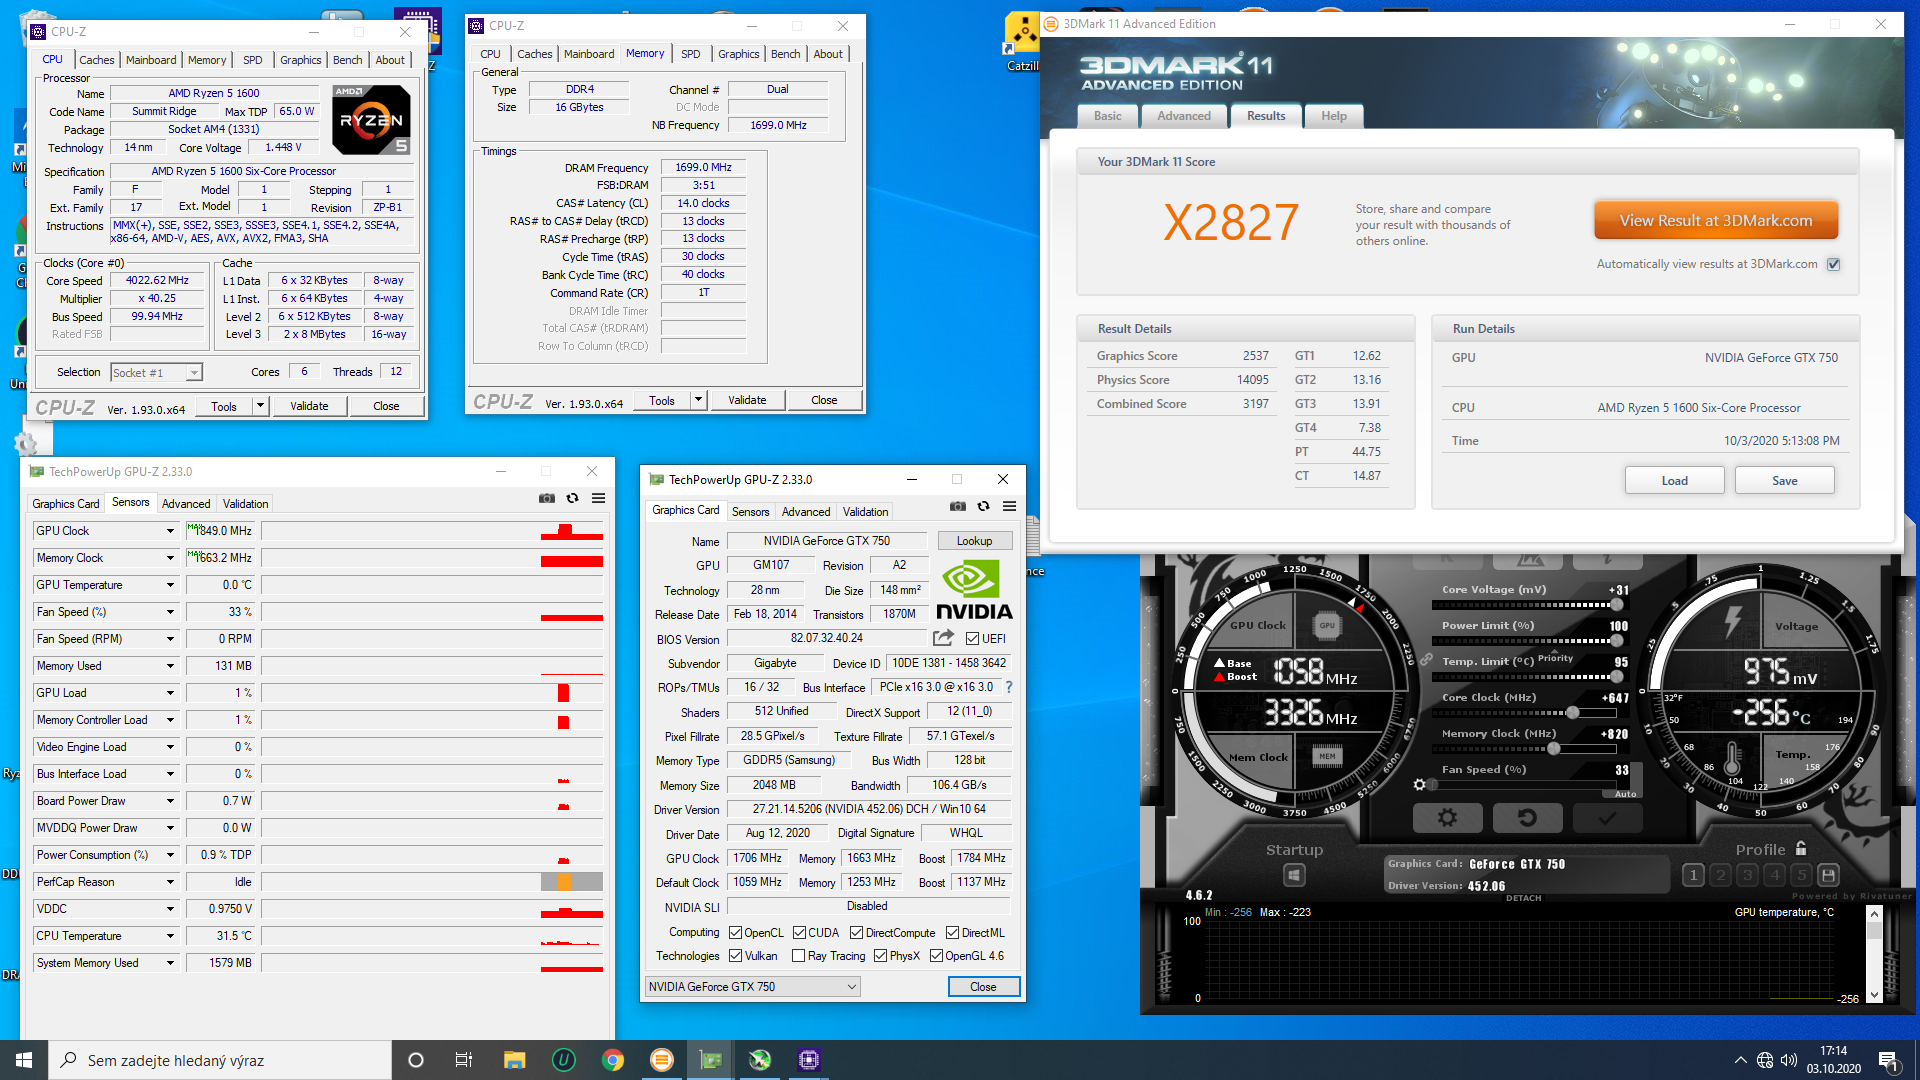Click camera icon in GPU-Z Graphics Card window
The image size is (1920, 1080).
pyautogui.click(x=958, y=506)
